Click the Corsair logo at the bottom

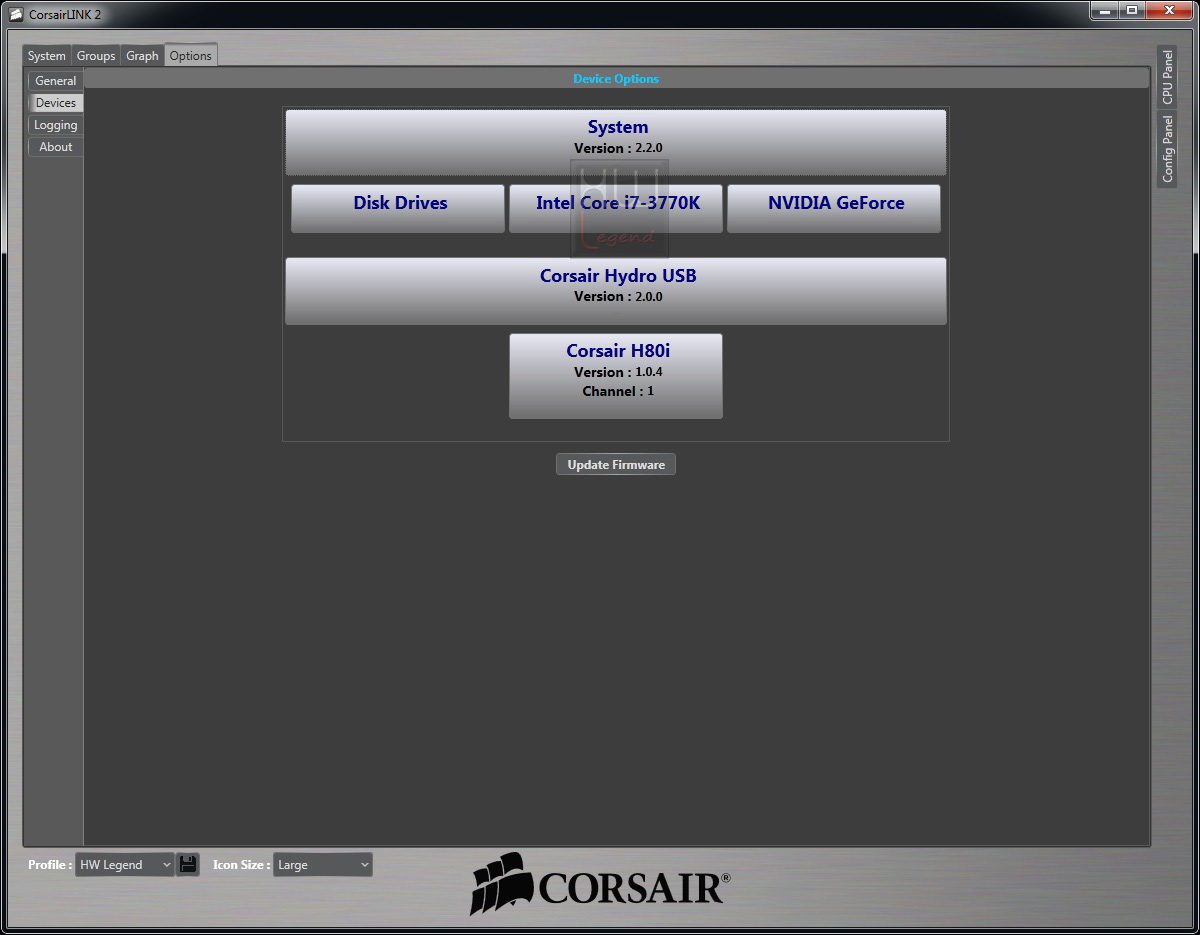point(600,884)
